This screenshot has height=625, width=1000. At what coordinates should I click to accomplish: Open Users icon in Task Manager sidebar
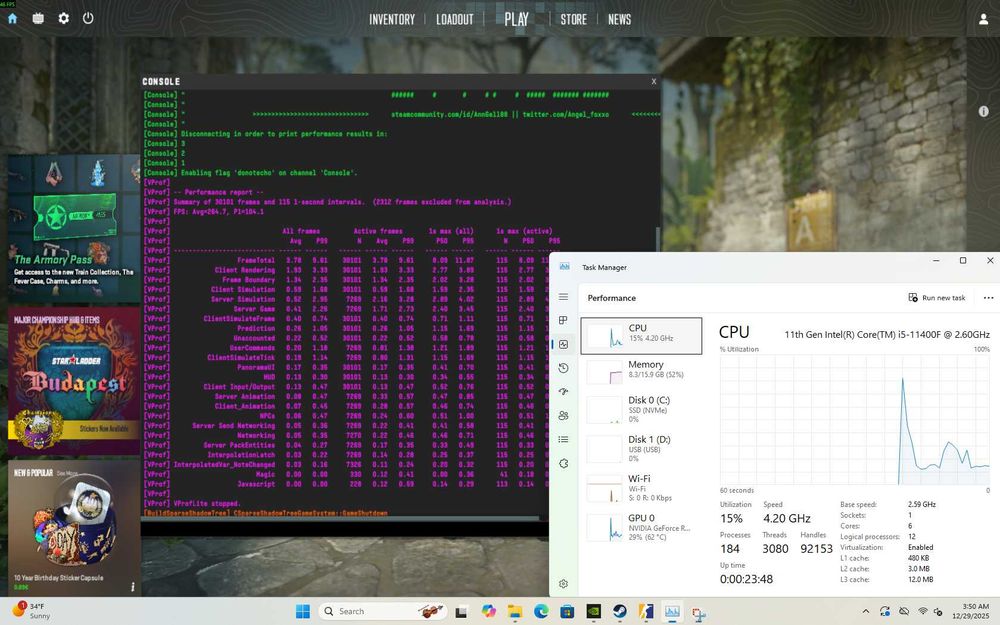(563, 416)
